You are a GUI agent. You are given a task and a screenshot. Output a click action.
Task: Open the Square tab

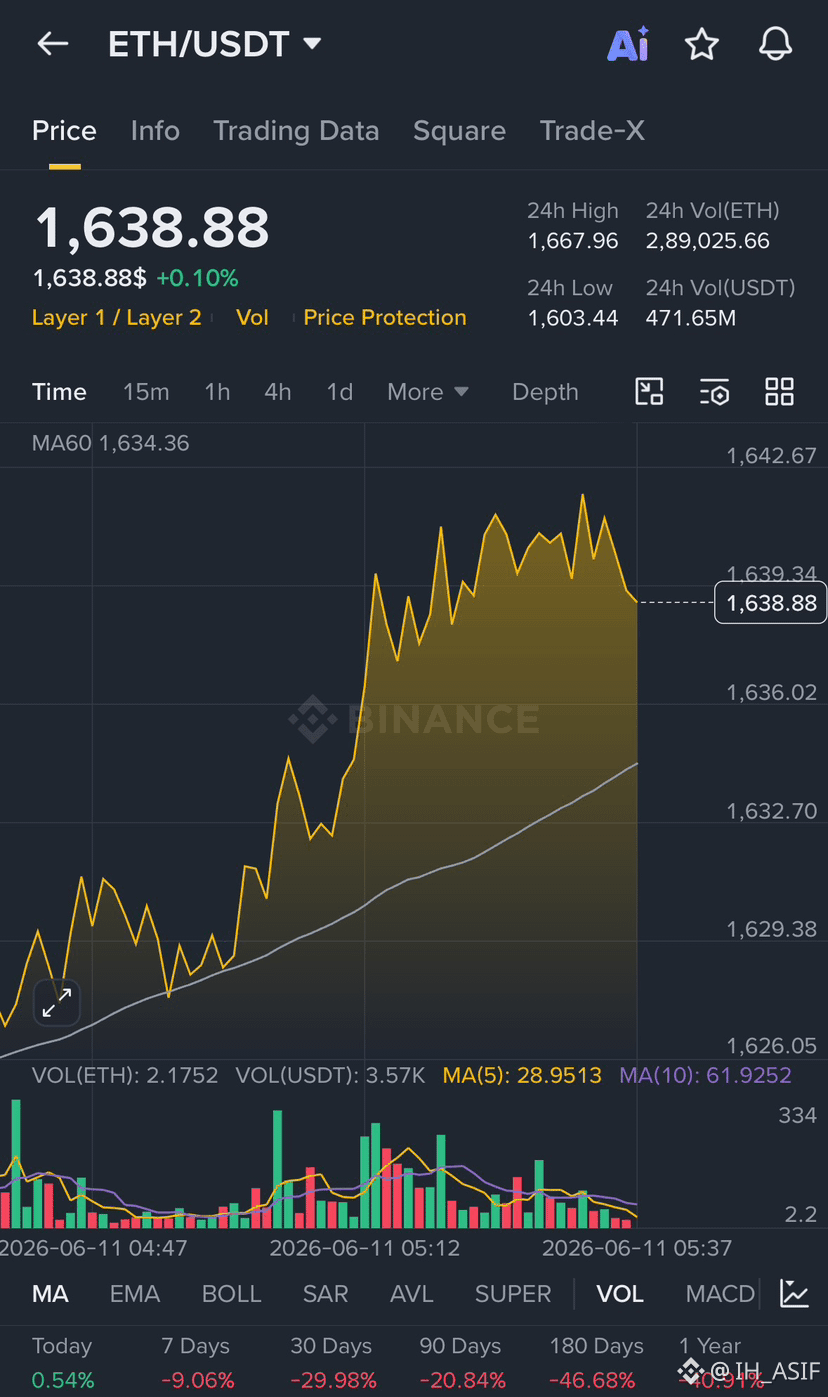pos(459,131)
